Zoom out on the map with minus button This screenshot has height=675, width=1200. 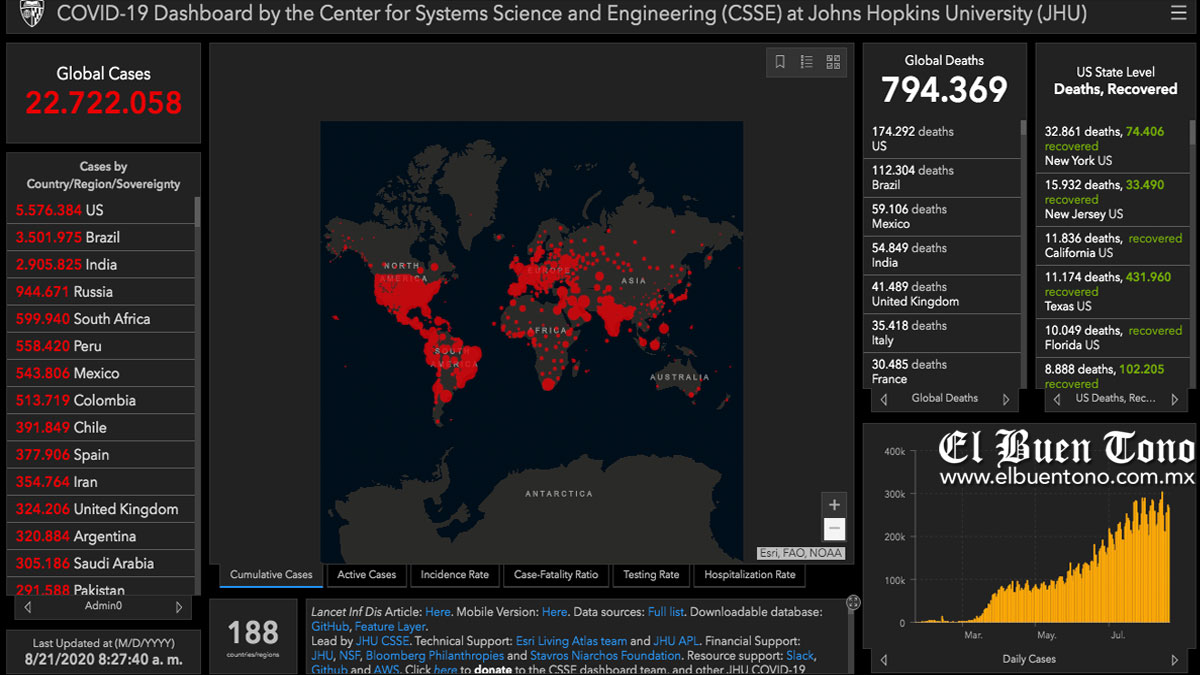(x=835, y=530)
